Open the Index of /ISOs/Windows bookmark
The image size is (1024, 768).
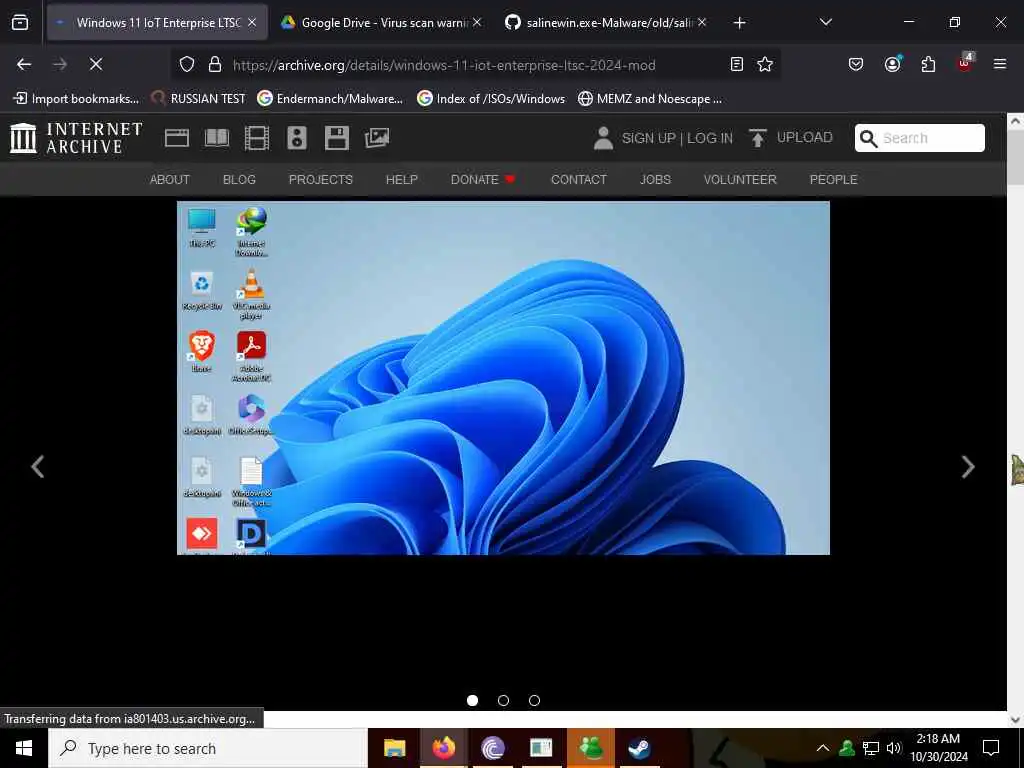[491, 99]
